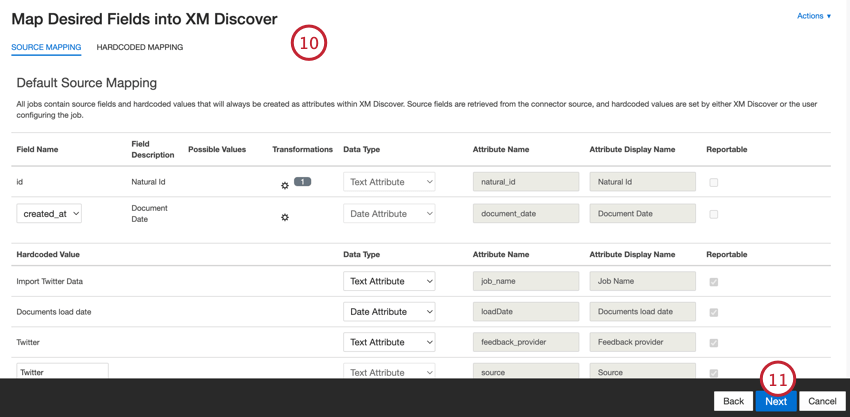This screenshot has height=417, width=850.
Task: Open transformations gear for id field
Action: pyautogui.click(x=285, y=185)
